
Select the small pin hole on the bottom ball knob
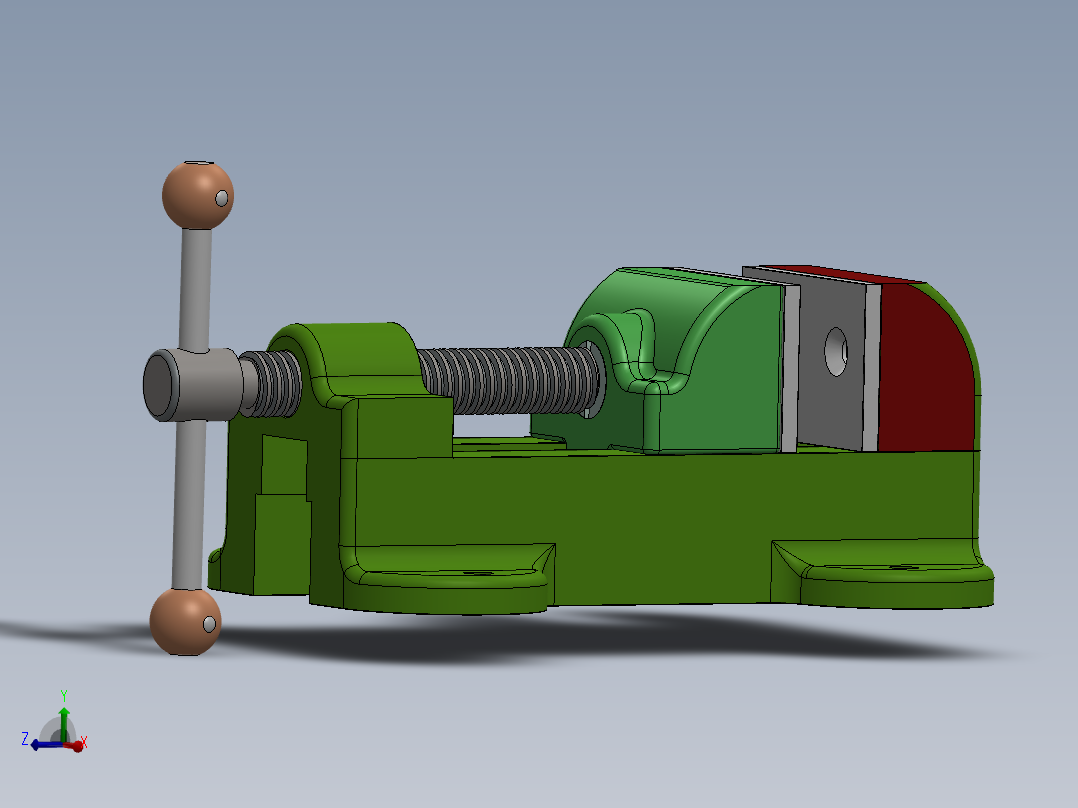[x=209, y=624]
